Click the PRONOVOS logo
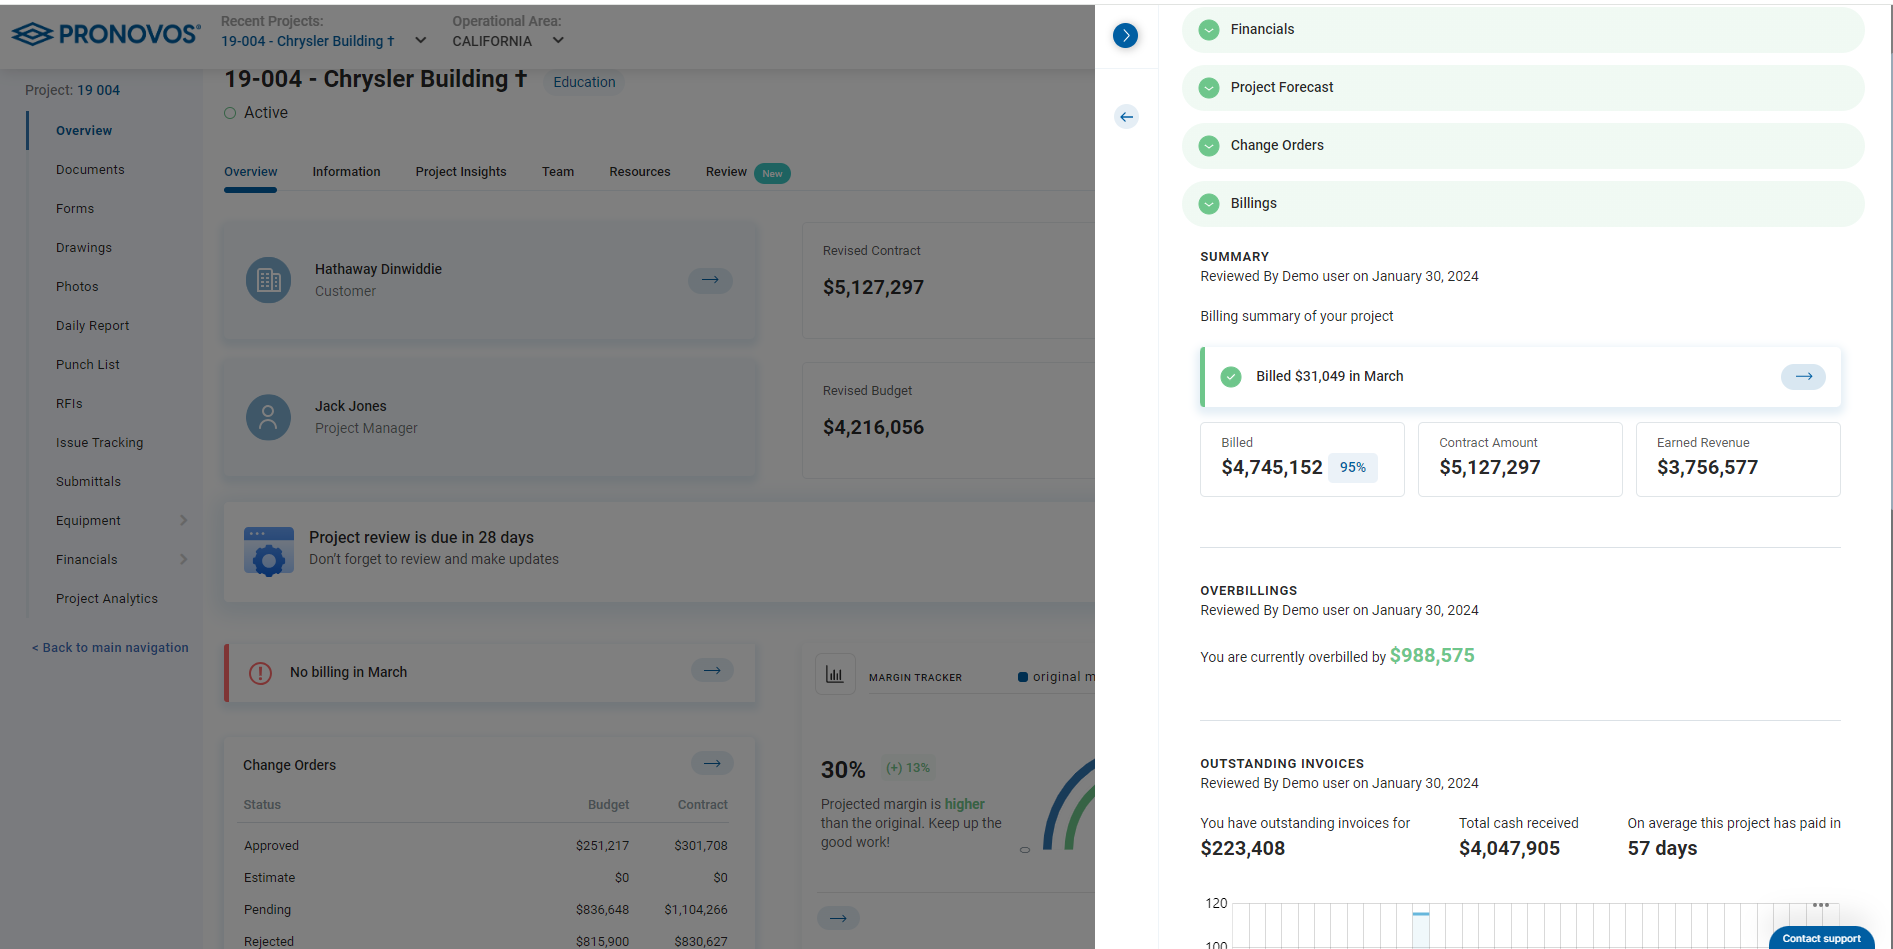The height and width of the screenshot is (949, 1893). (x=106, y=35)
